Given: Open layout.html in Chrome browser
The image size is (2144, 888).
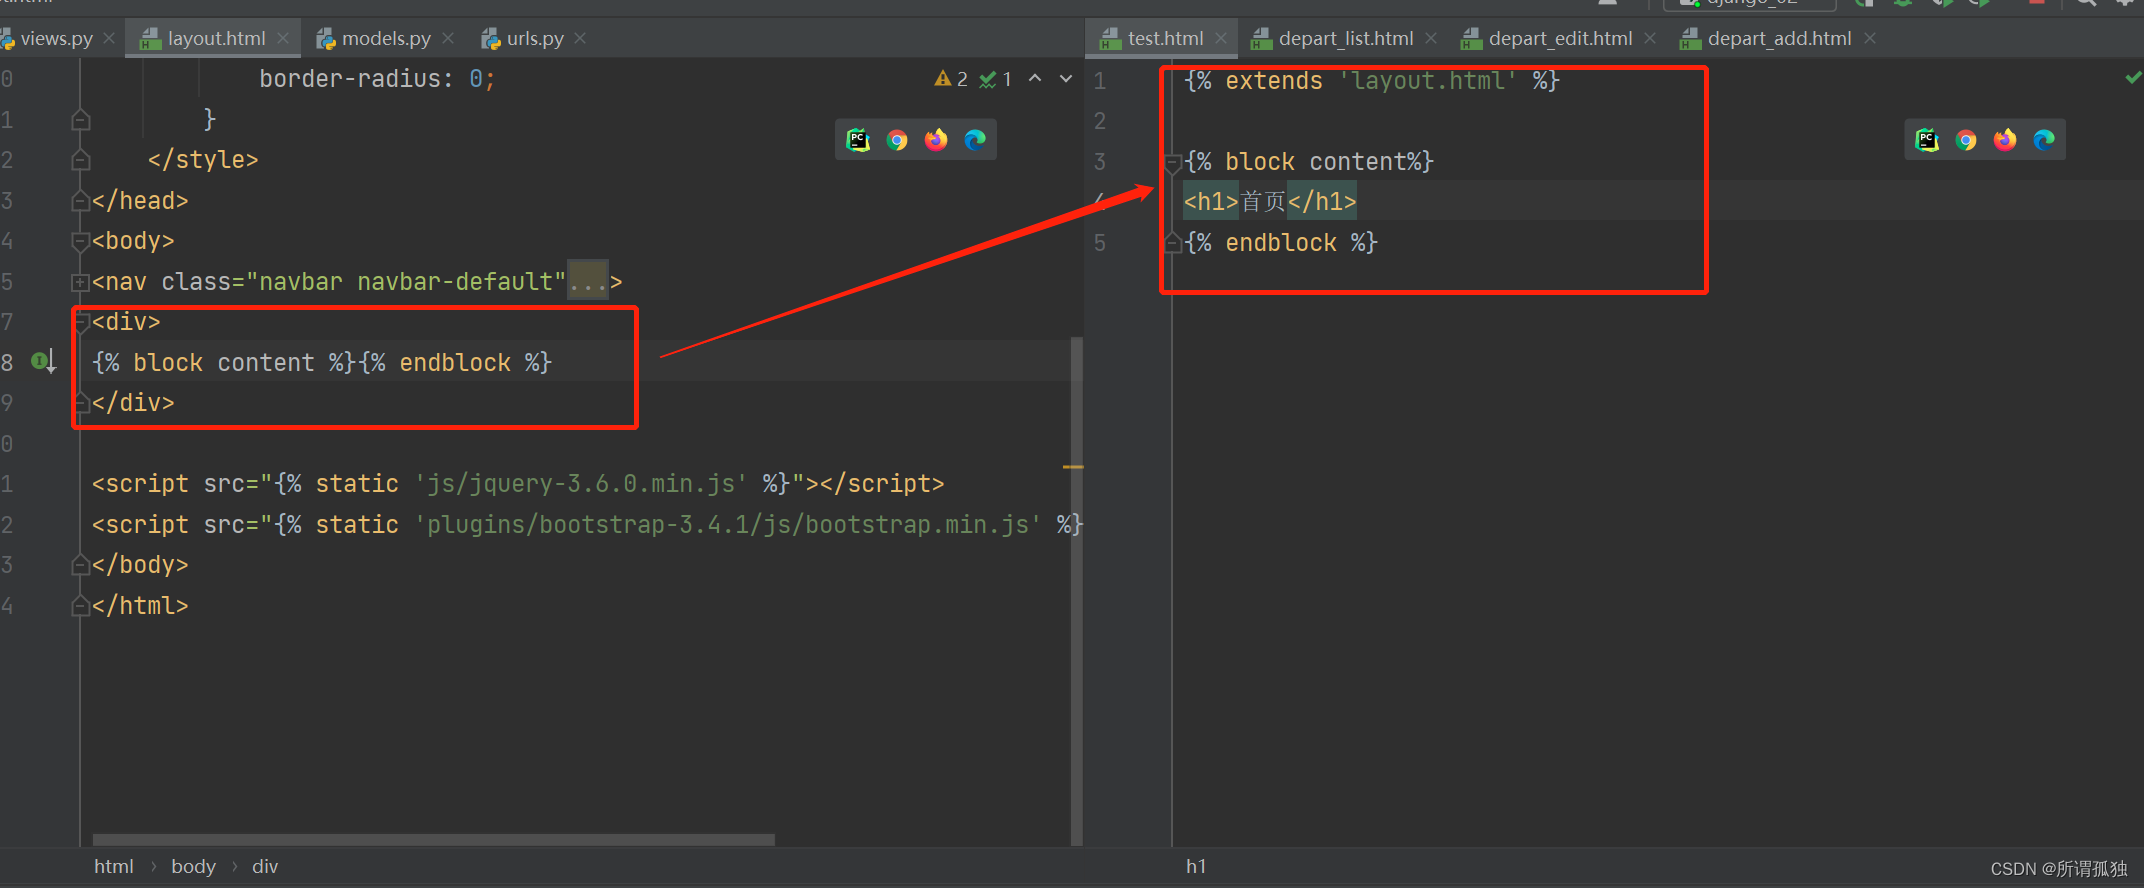Looking at the screenshot, I should [897, 140].
